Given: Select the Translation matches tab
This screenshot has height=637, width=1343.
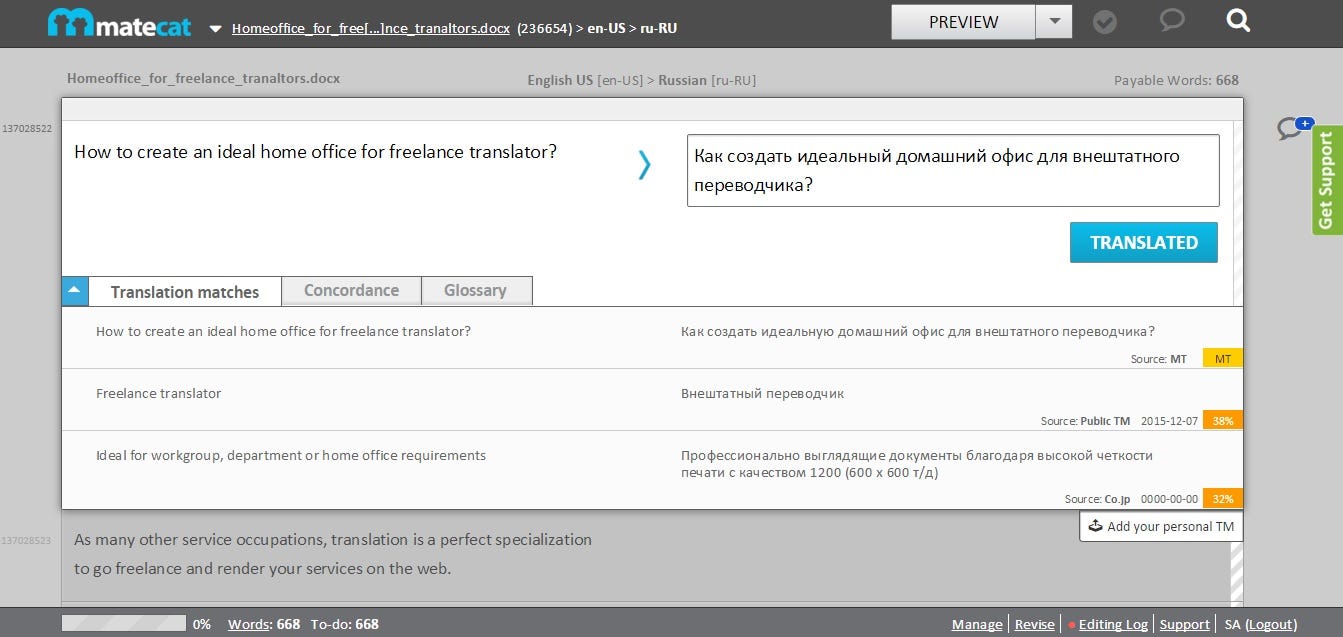Looking at the screenshot, I should click(x=184, y=291).
